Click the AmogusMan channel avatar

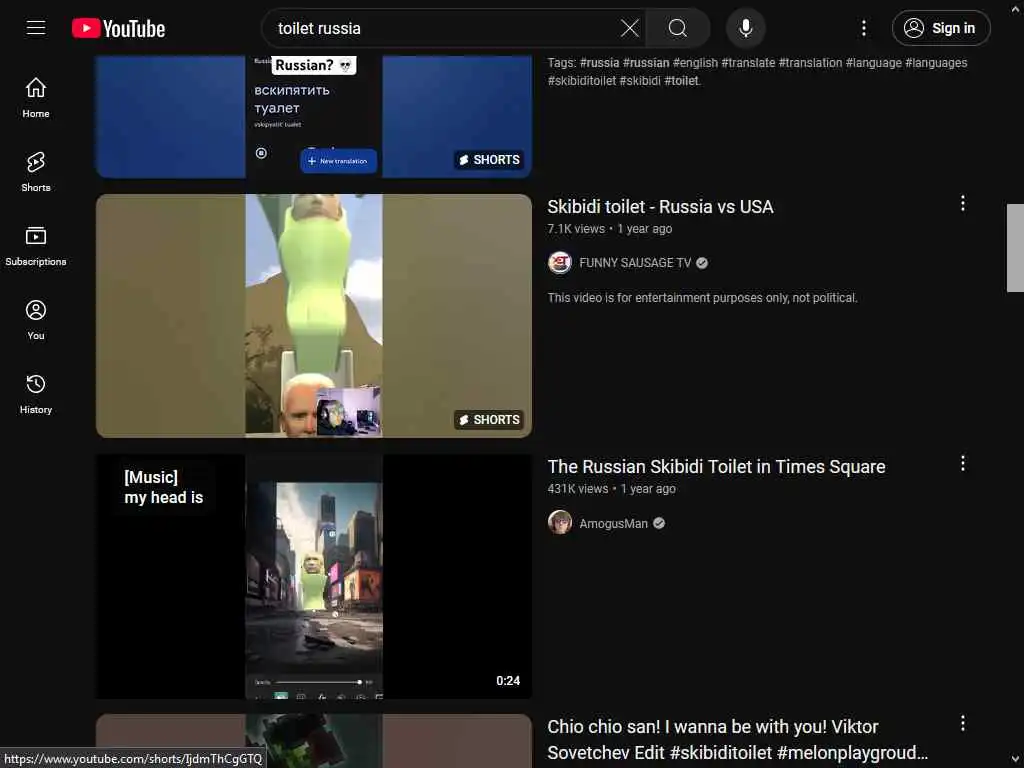560,522
